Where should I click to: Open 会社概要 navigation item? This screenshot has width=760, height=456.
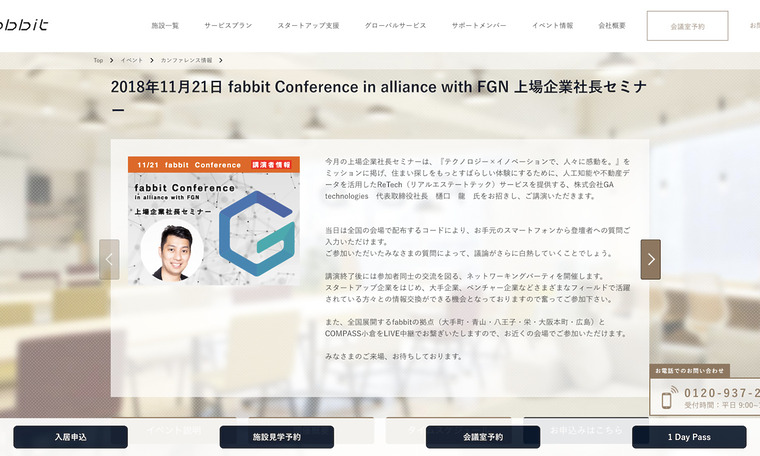coord(612,26)
